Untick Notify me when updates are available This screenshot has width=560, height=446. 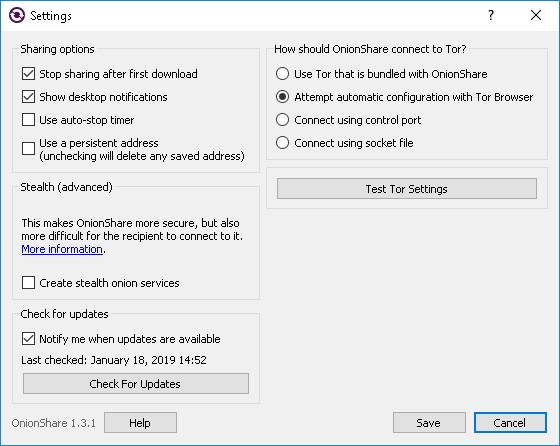coord(28,339)
